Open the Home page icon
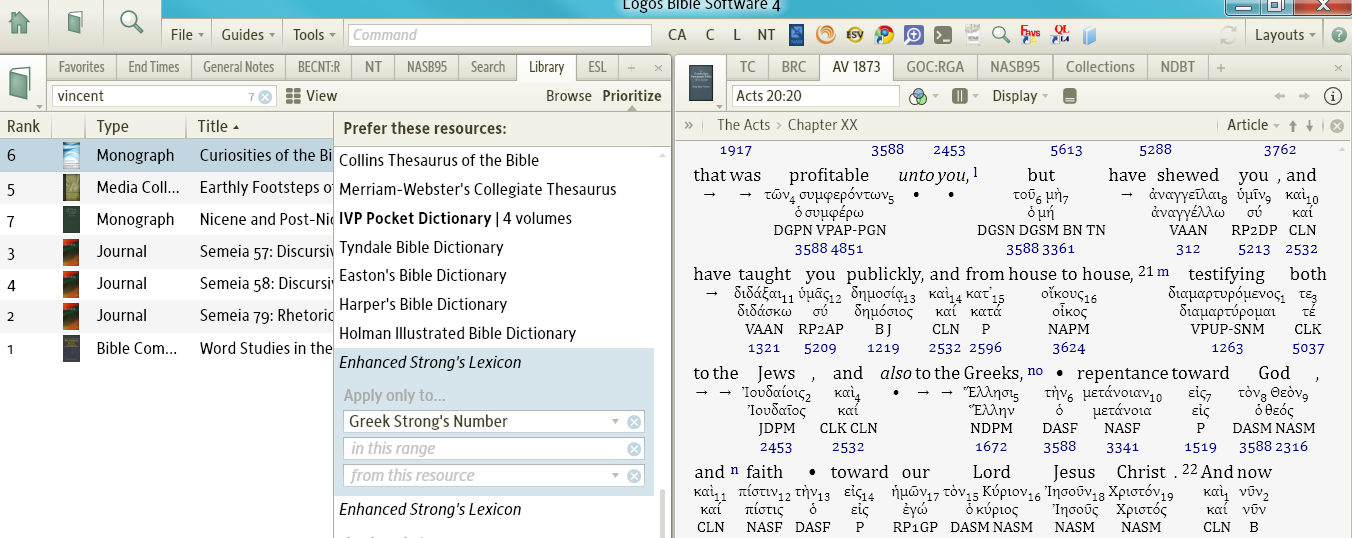Screen dimensions: 1352x538 pos(20,22)
